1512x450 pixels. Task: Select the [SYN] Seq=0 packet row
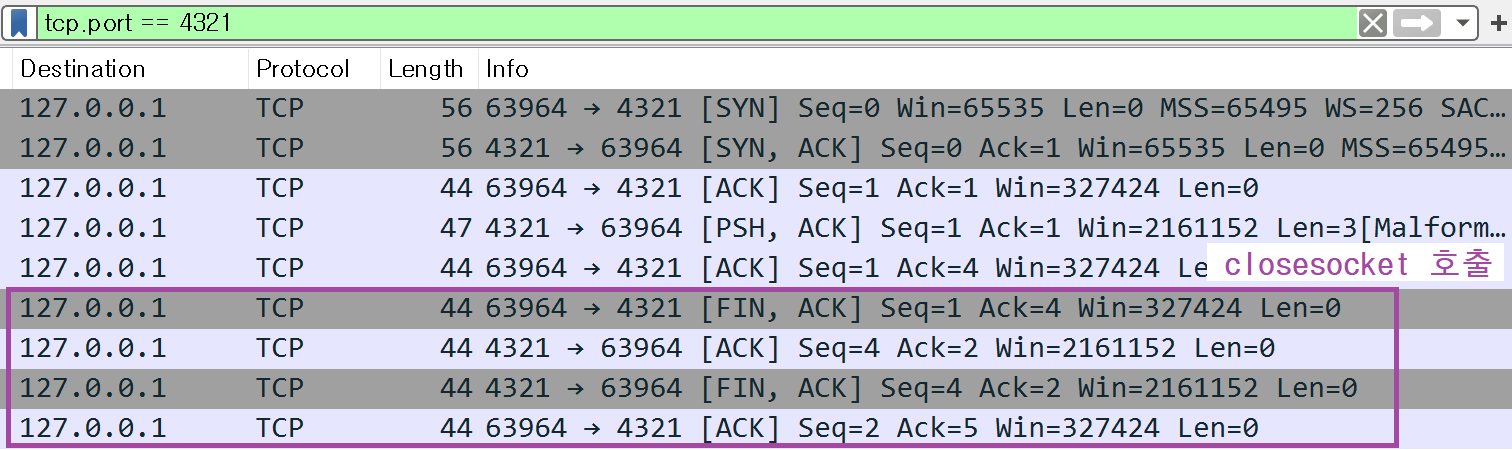(700, 108)
